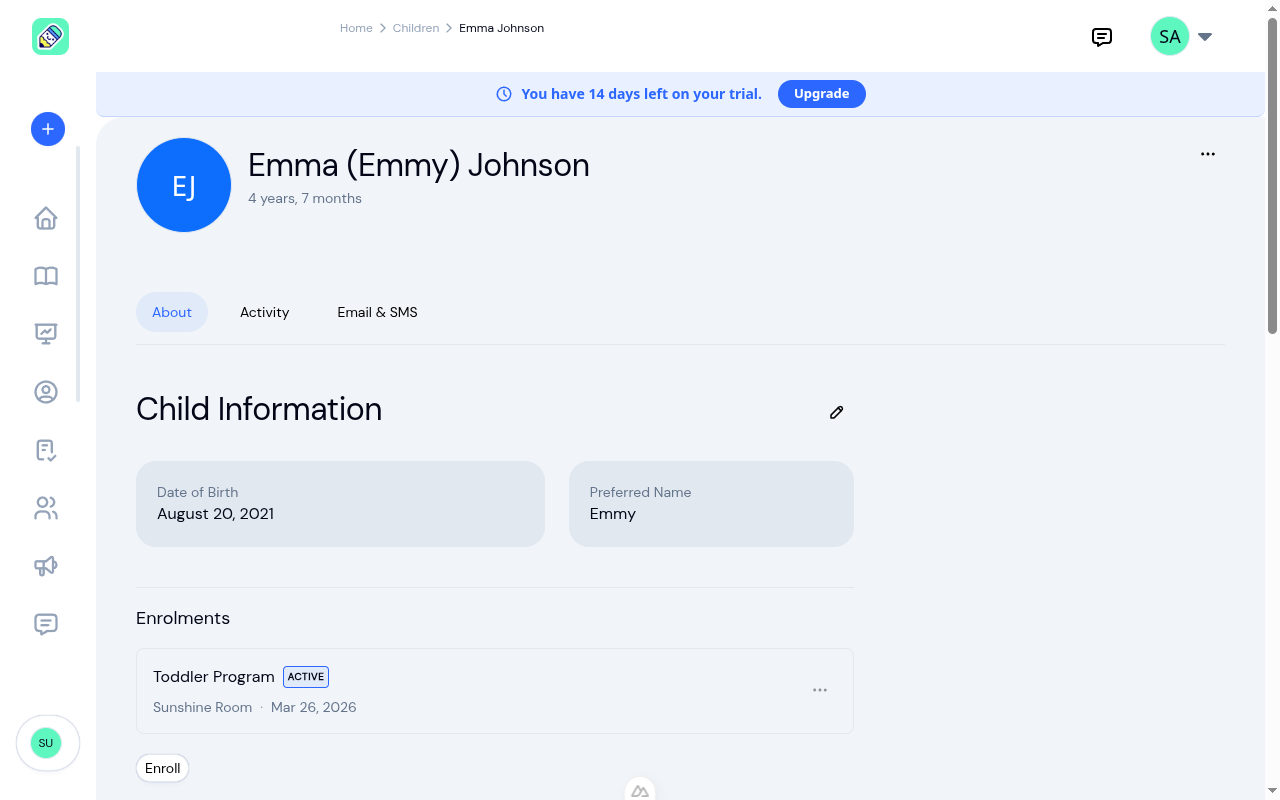Edit Child Information with pencil icon
Image resolution: width=1280 pixels, height=800 pixels.
[x=837, y=412]
